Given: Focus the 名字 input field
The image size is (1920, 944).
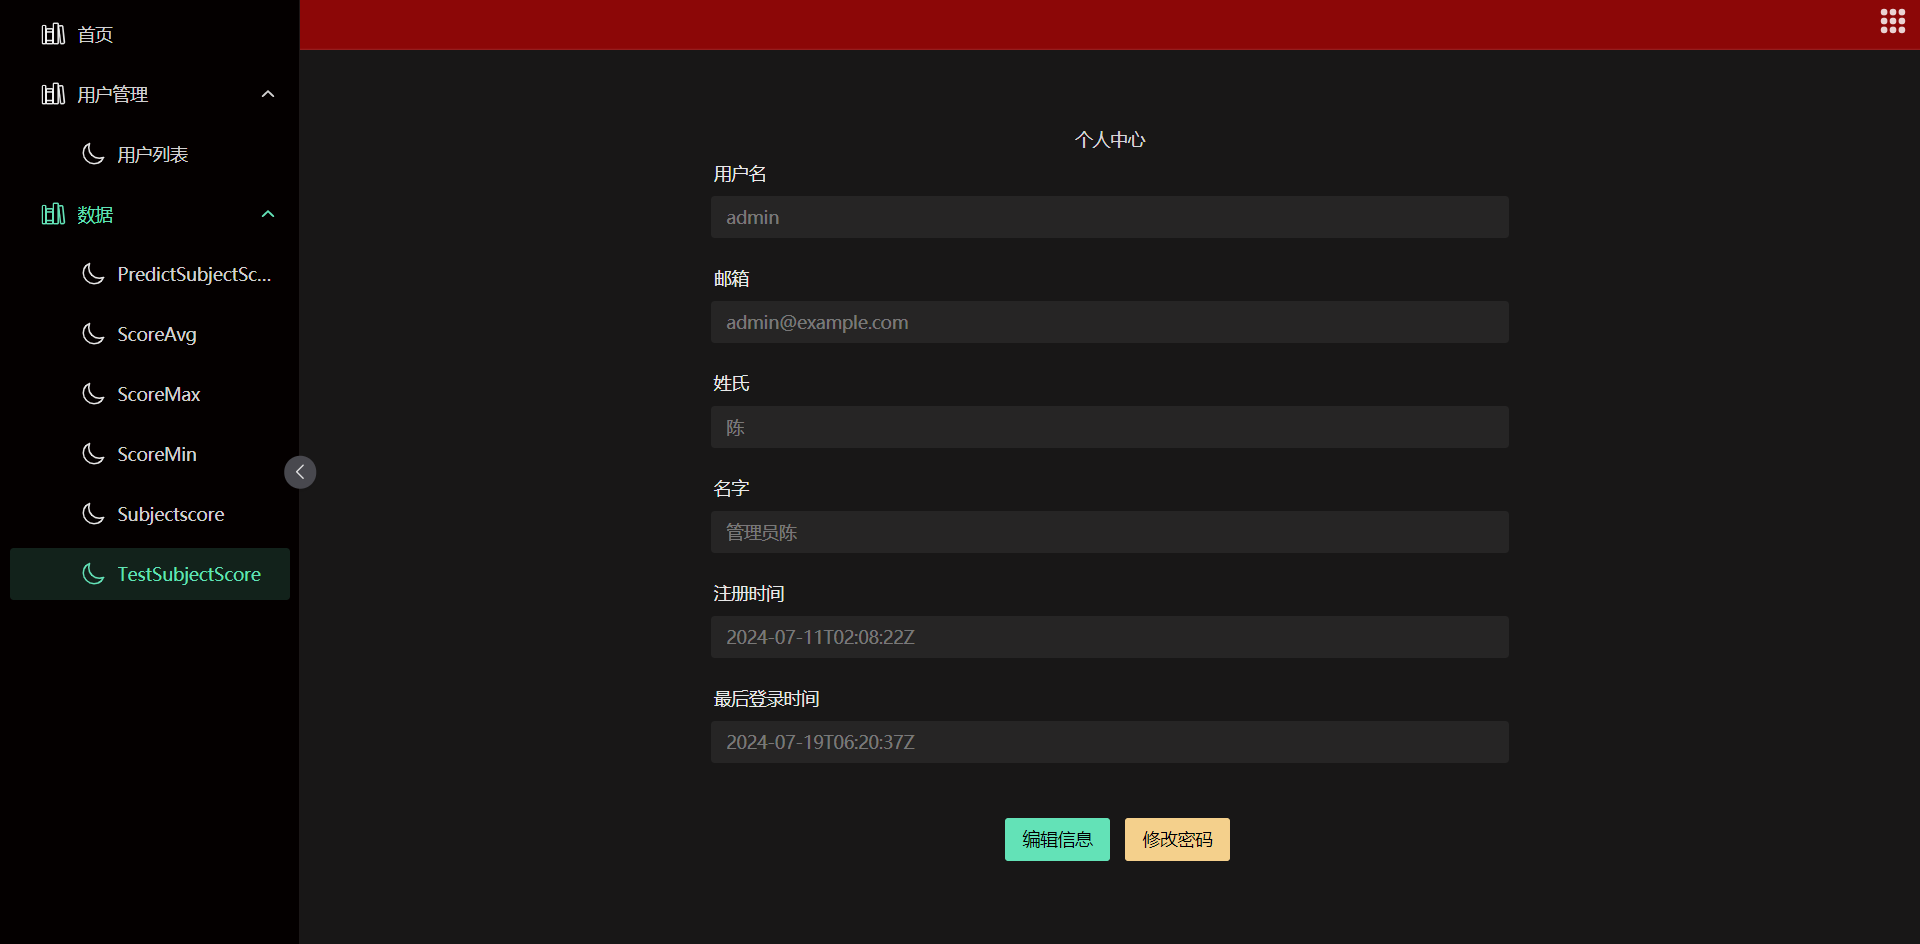Looking at the screenshot, I should (x=1109, y=532).
